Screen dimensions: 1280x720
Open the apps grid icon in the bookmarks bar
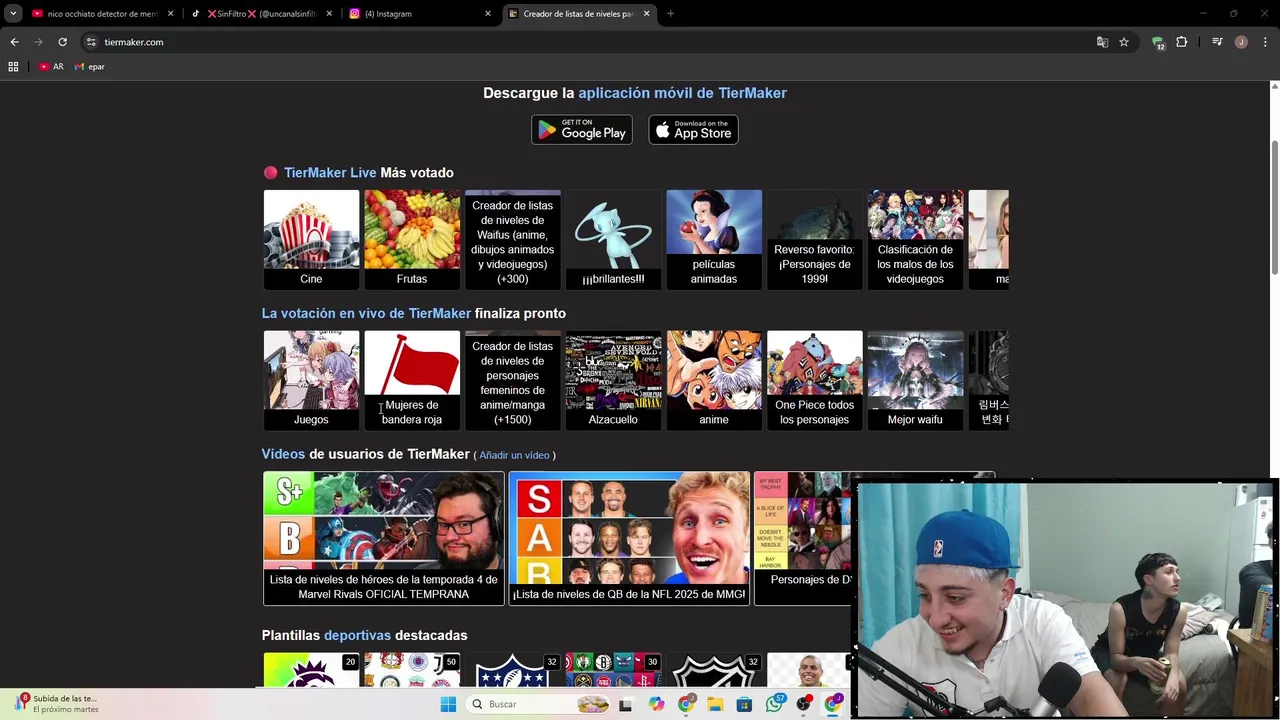(x=13, y=67)
